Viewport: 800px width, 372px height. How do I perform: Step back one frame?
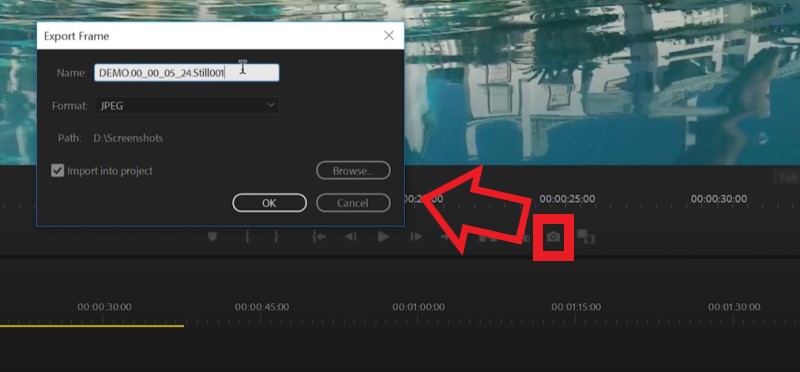[x=351, y=237]
